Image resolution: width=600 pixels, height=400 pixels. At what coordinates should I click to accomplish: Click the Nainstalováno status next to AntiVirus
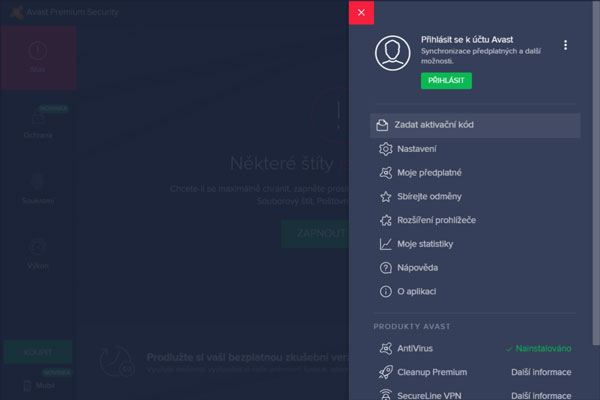tap(539, 349)
